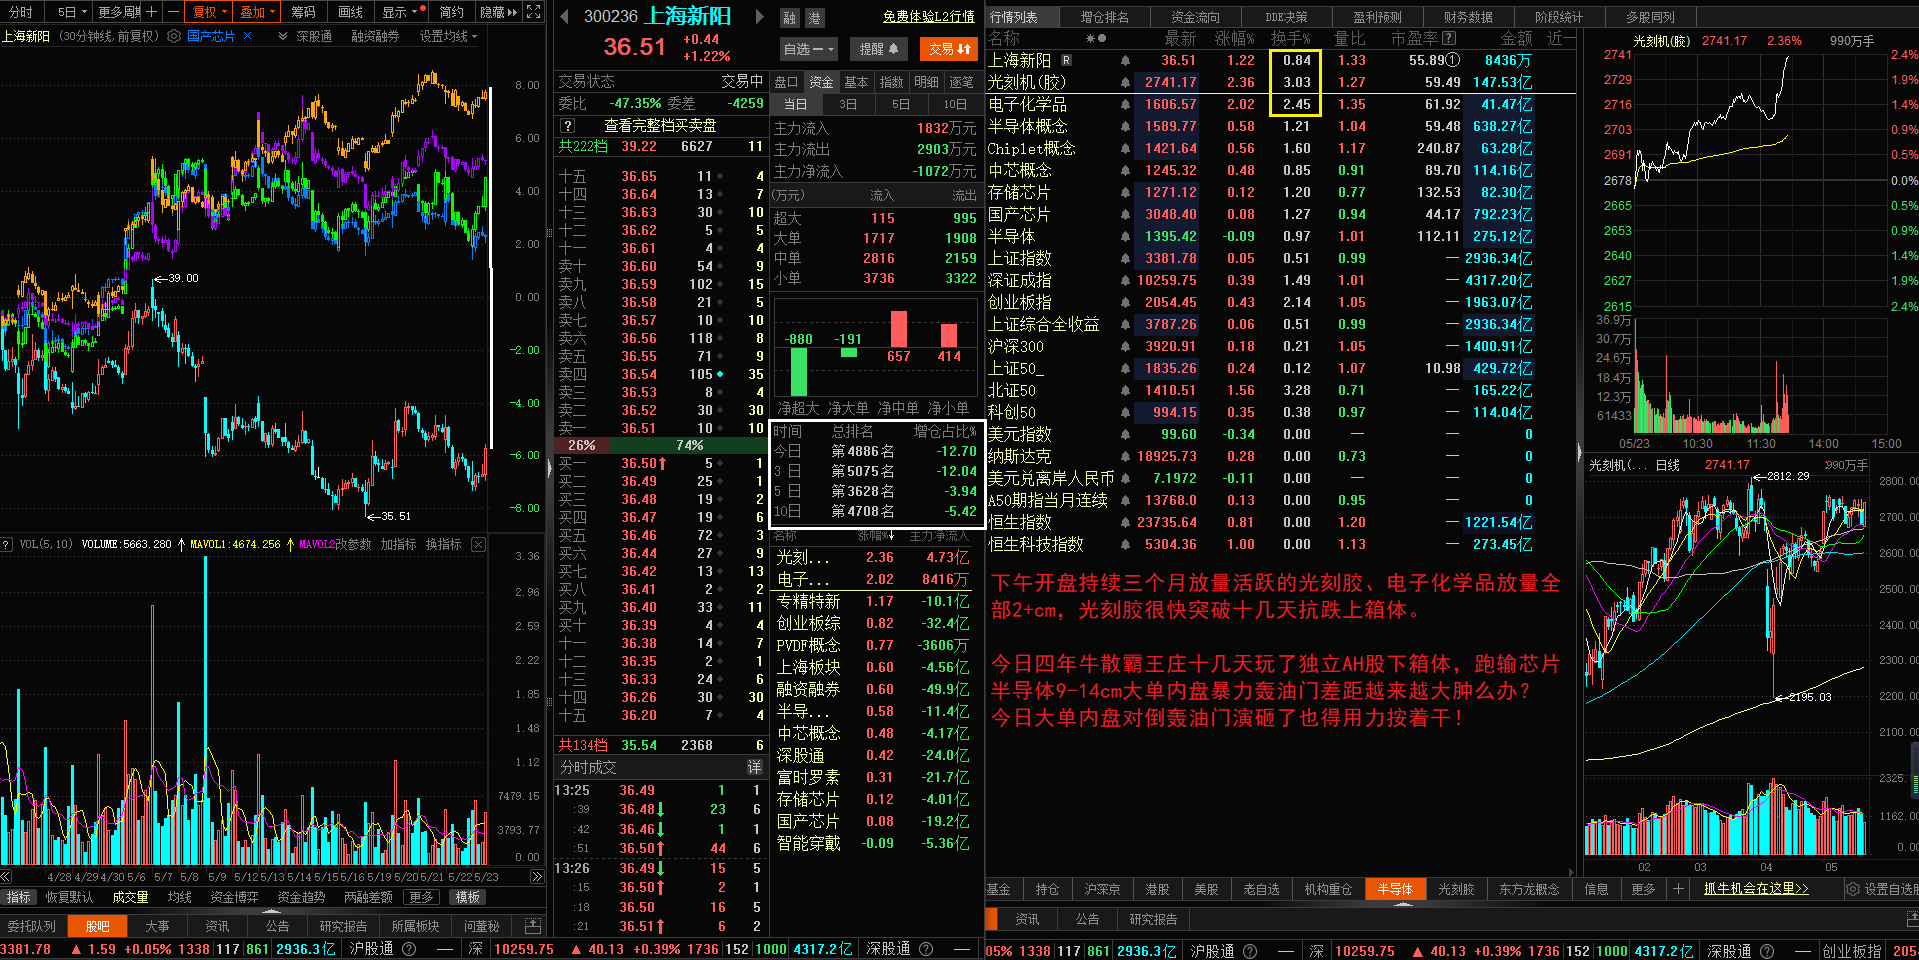Expand the double-chevron beside 深股通
This screenshot has width=1919, height=960.
tap(283, 36)
